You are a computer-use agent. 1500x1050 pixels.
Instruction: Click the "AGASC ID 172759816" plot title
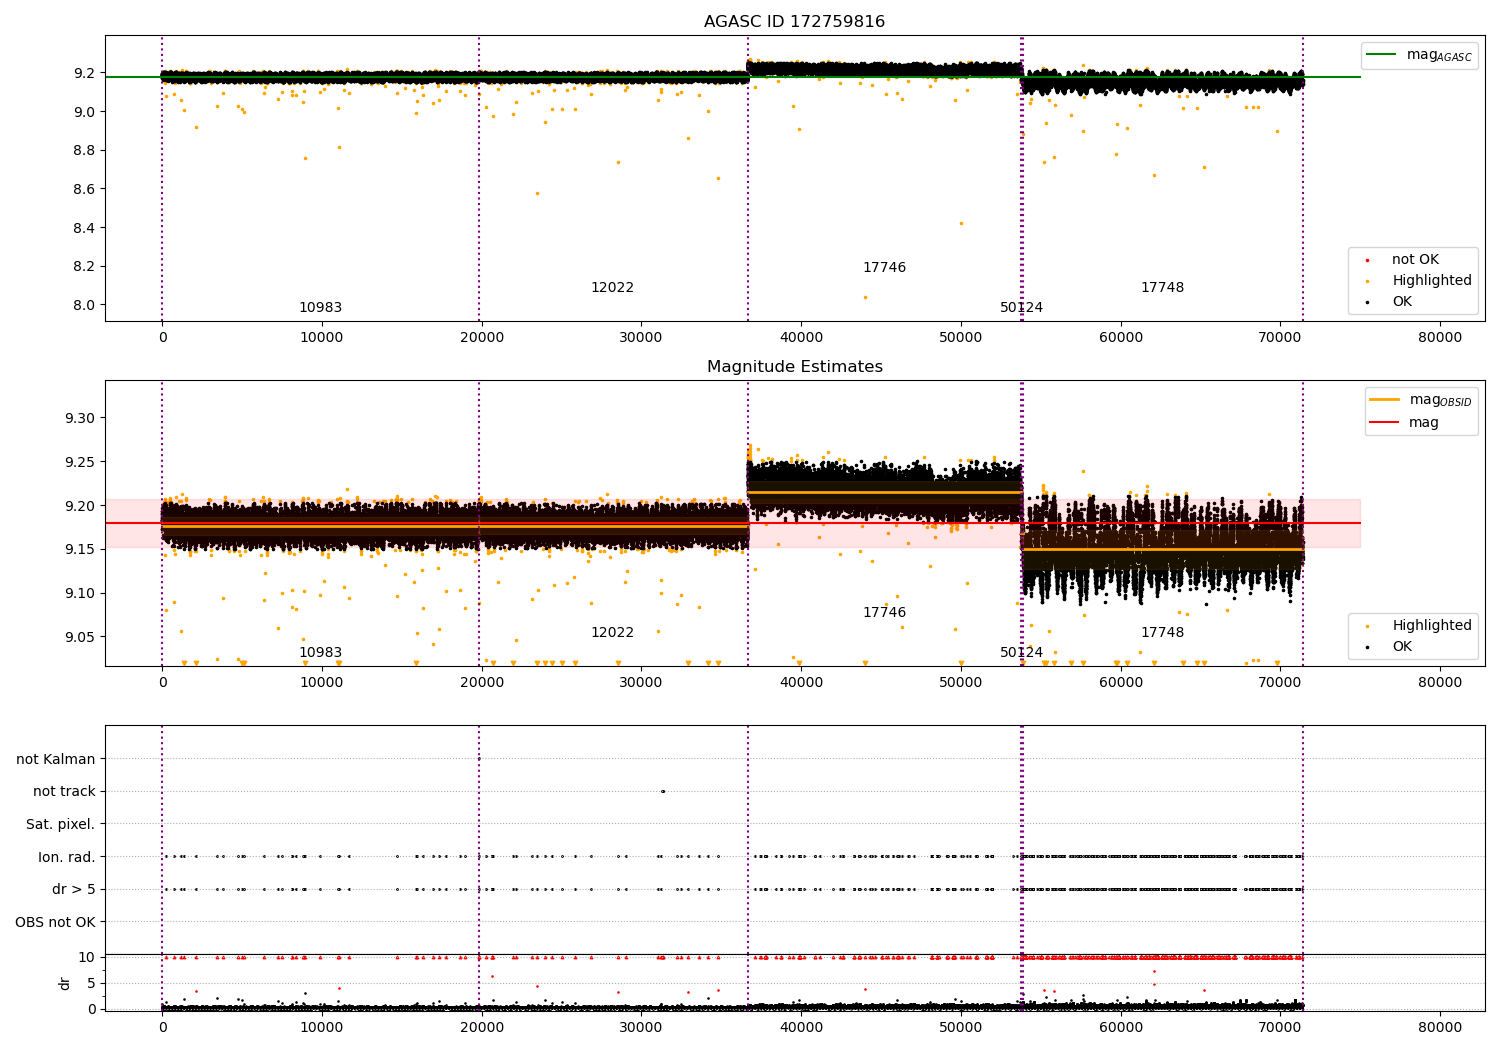tap(794, 22)
